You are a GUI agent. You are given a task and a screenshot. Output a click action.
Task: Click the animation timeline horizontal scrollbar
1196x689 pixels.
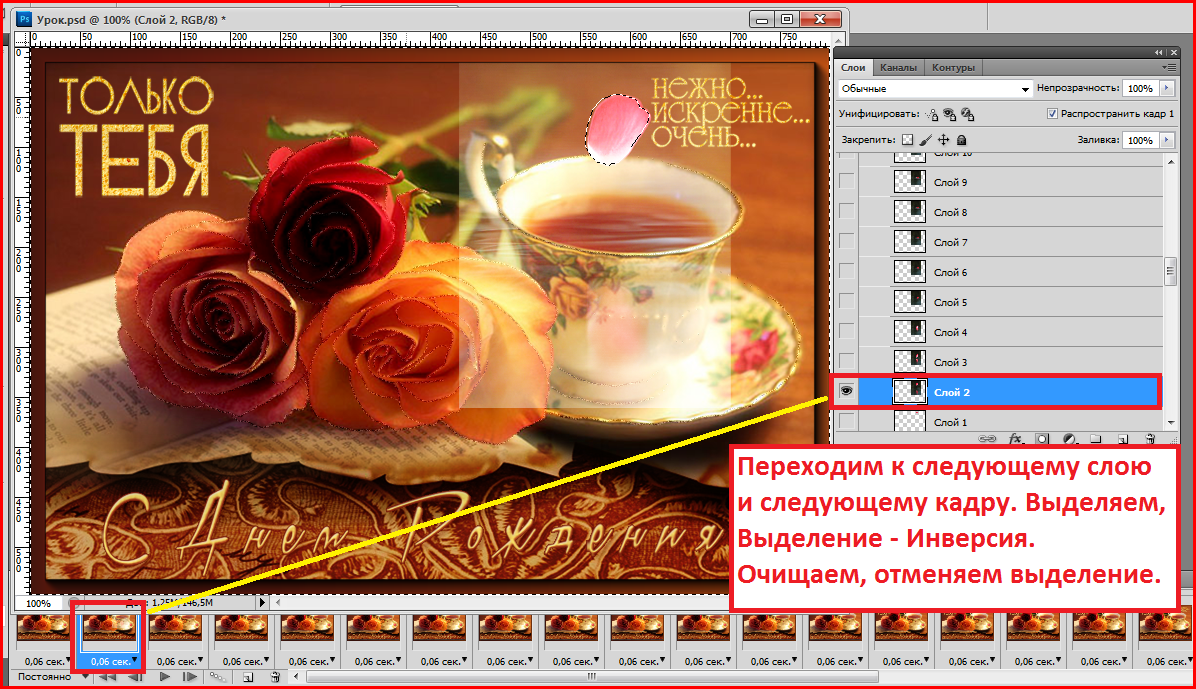click(x=591, y=677)
